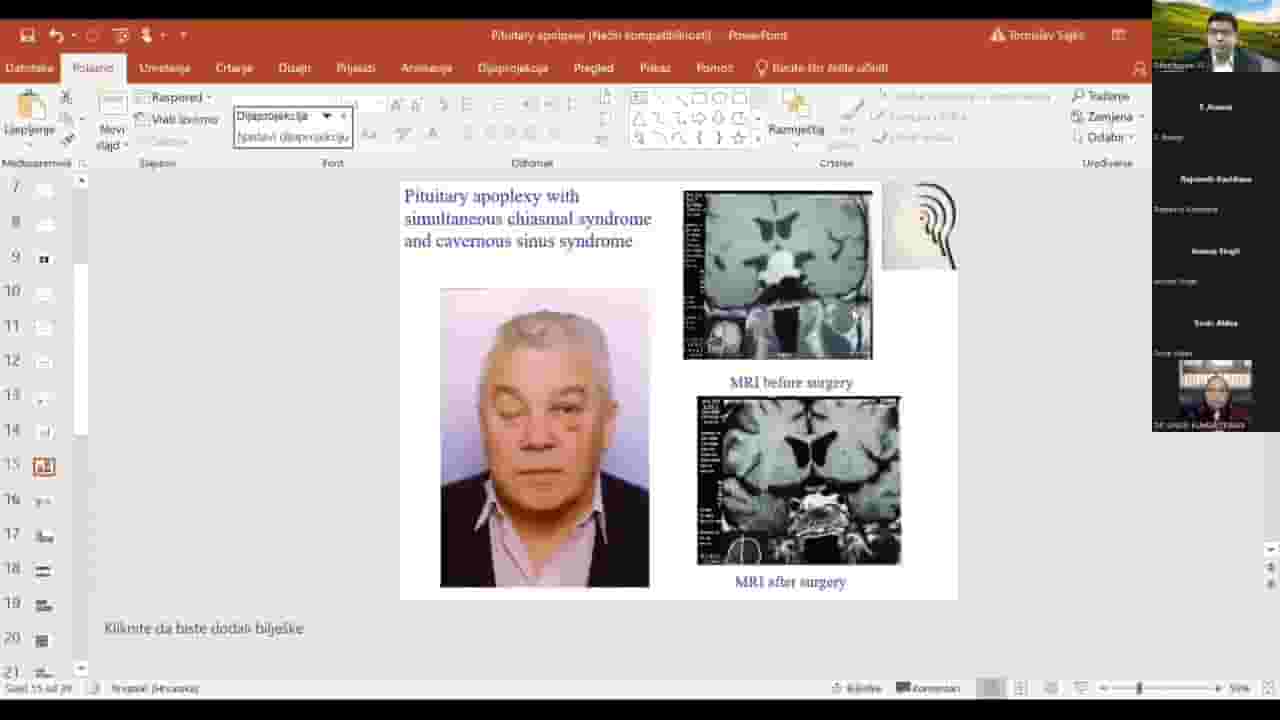Click the tell-me search lightbulb box
Screen dimensions: 1280x720
(822, 68)
